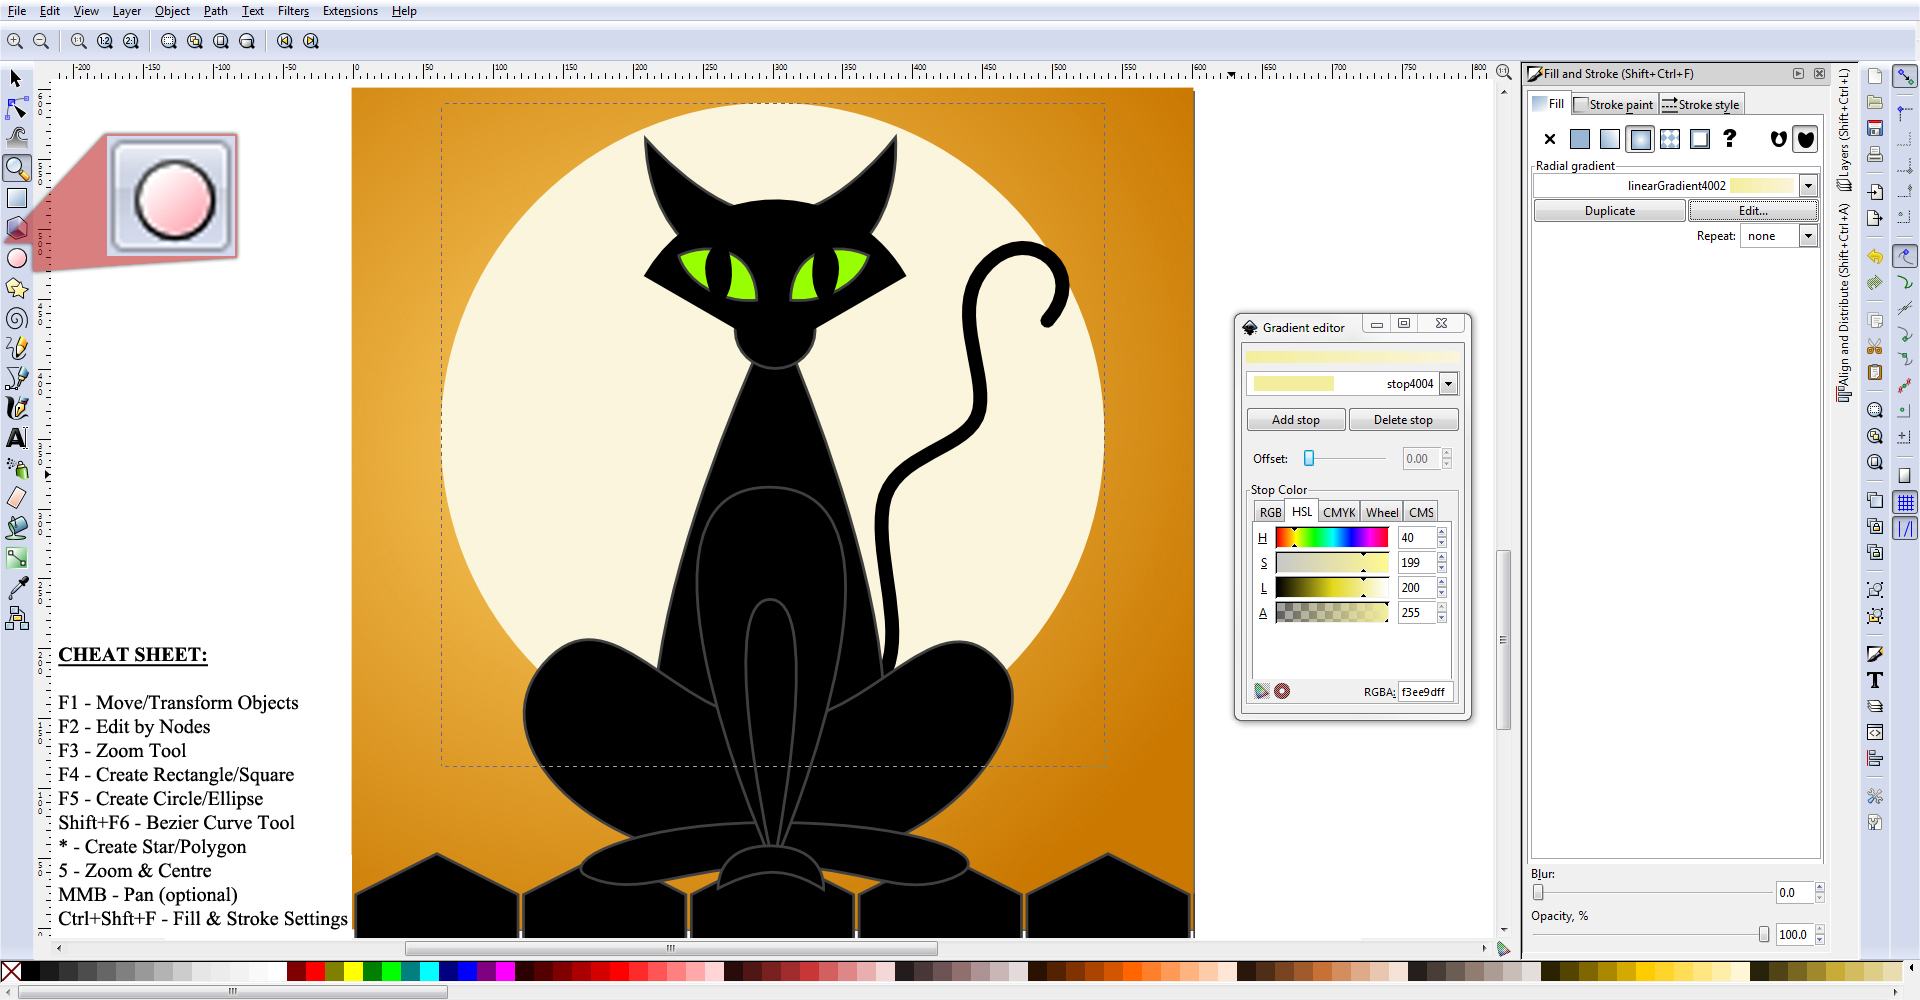Open the XML editor icon
Viewport: 1920px width, 1000px height.
click(1875, 732)
